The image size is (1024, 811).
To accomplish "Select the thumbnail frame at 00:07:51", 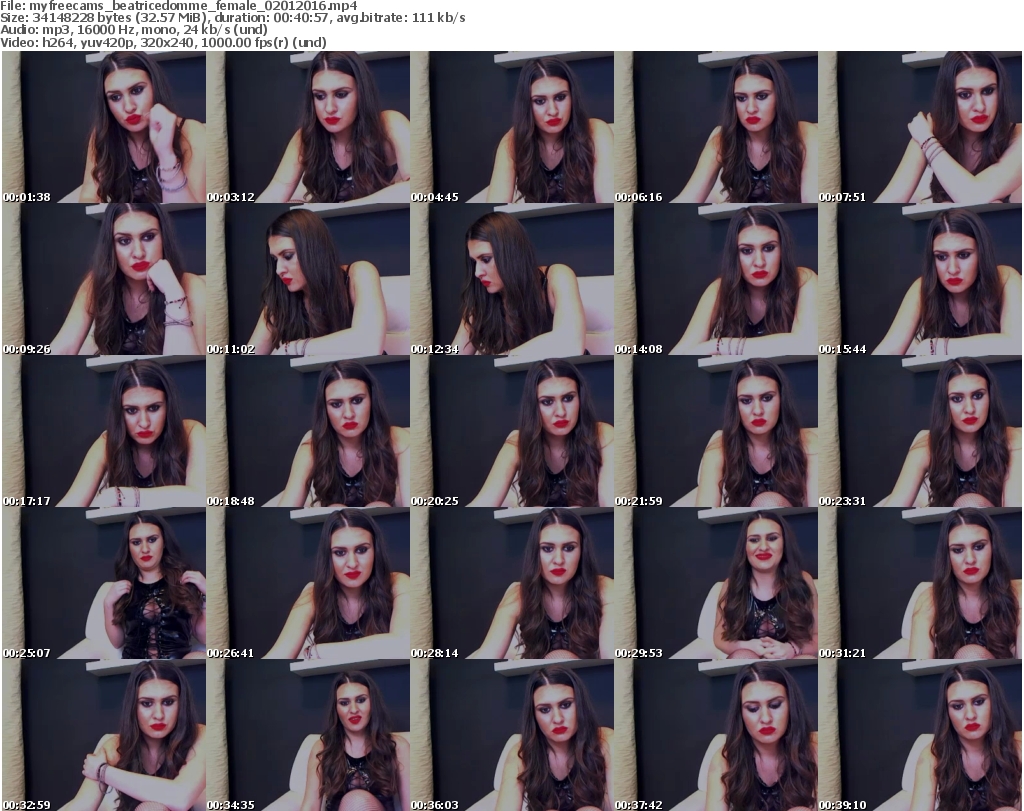I will [920, 127].
